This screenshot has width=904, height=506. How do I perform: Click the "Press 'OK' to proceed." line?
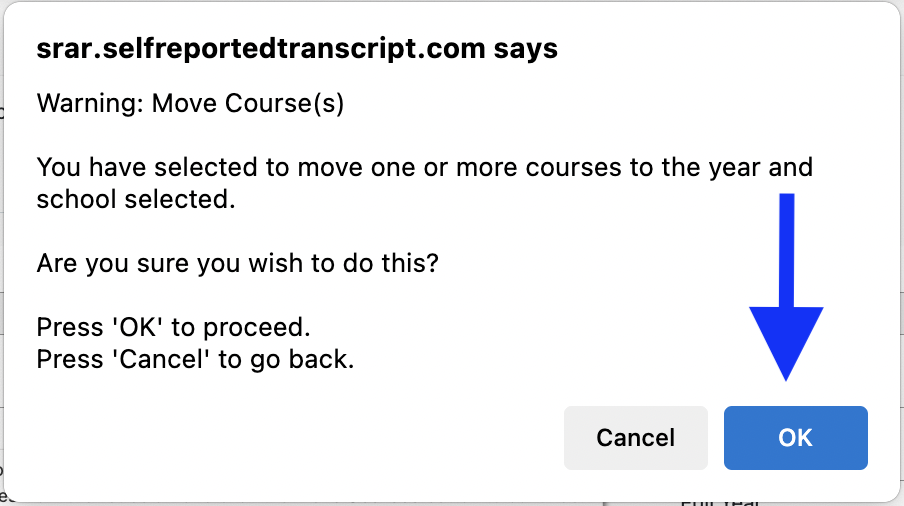pos(174,327)
